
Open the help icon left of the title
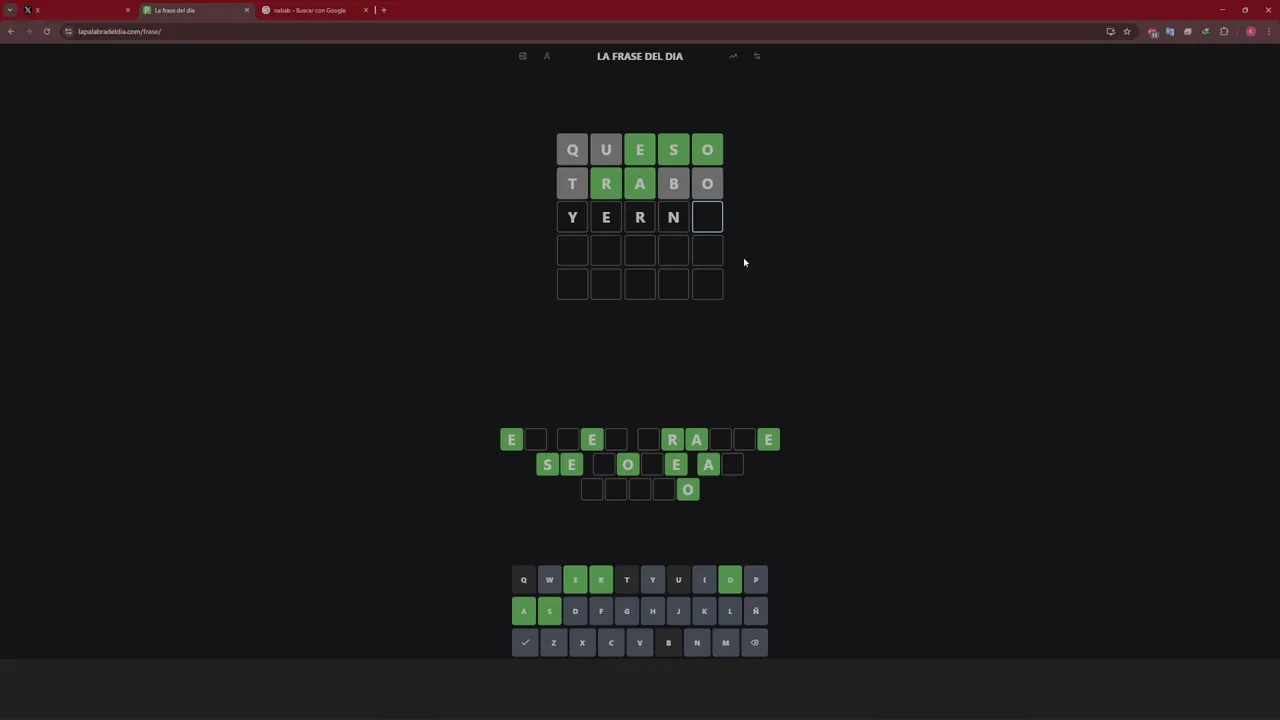click(522, 56)
